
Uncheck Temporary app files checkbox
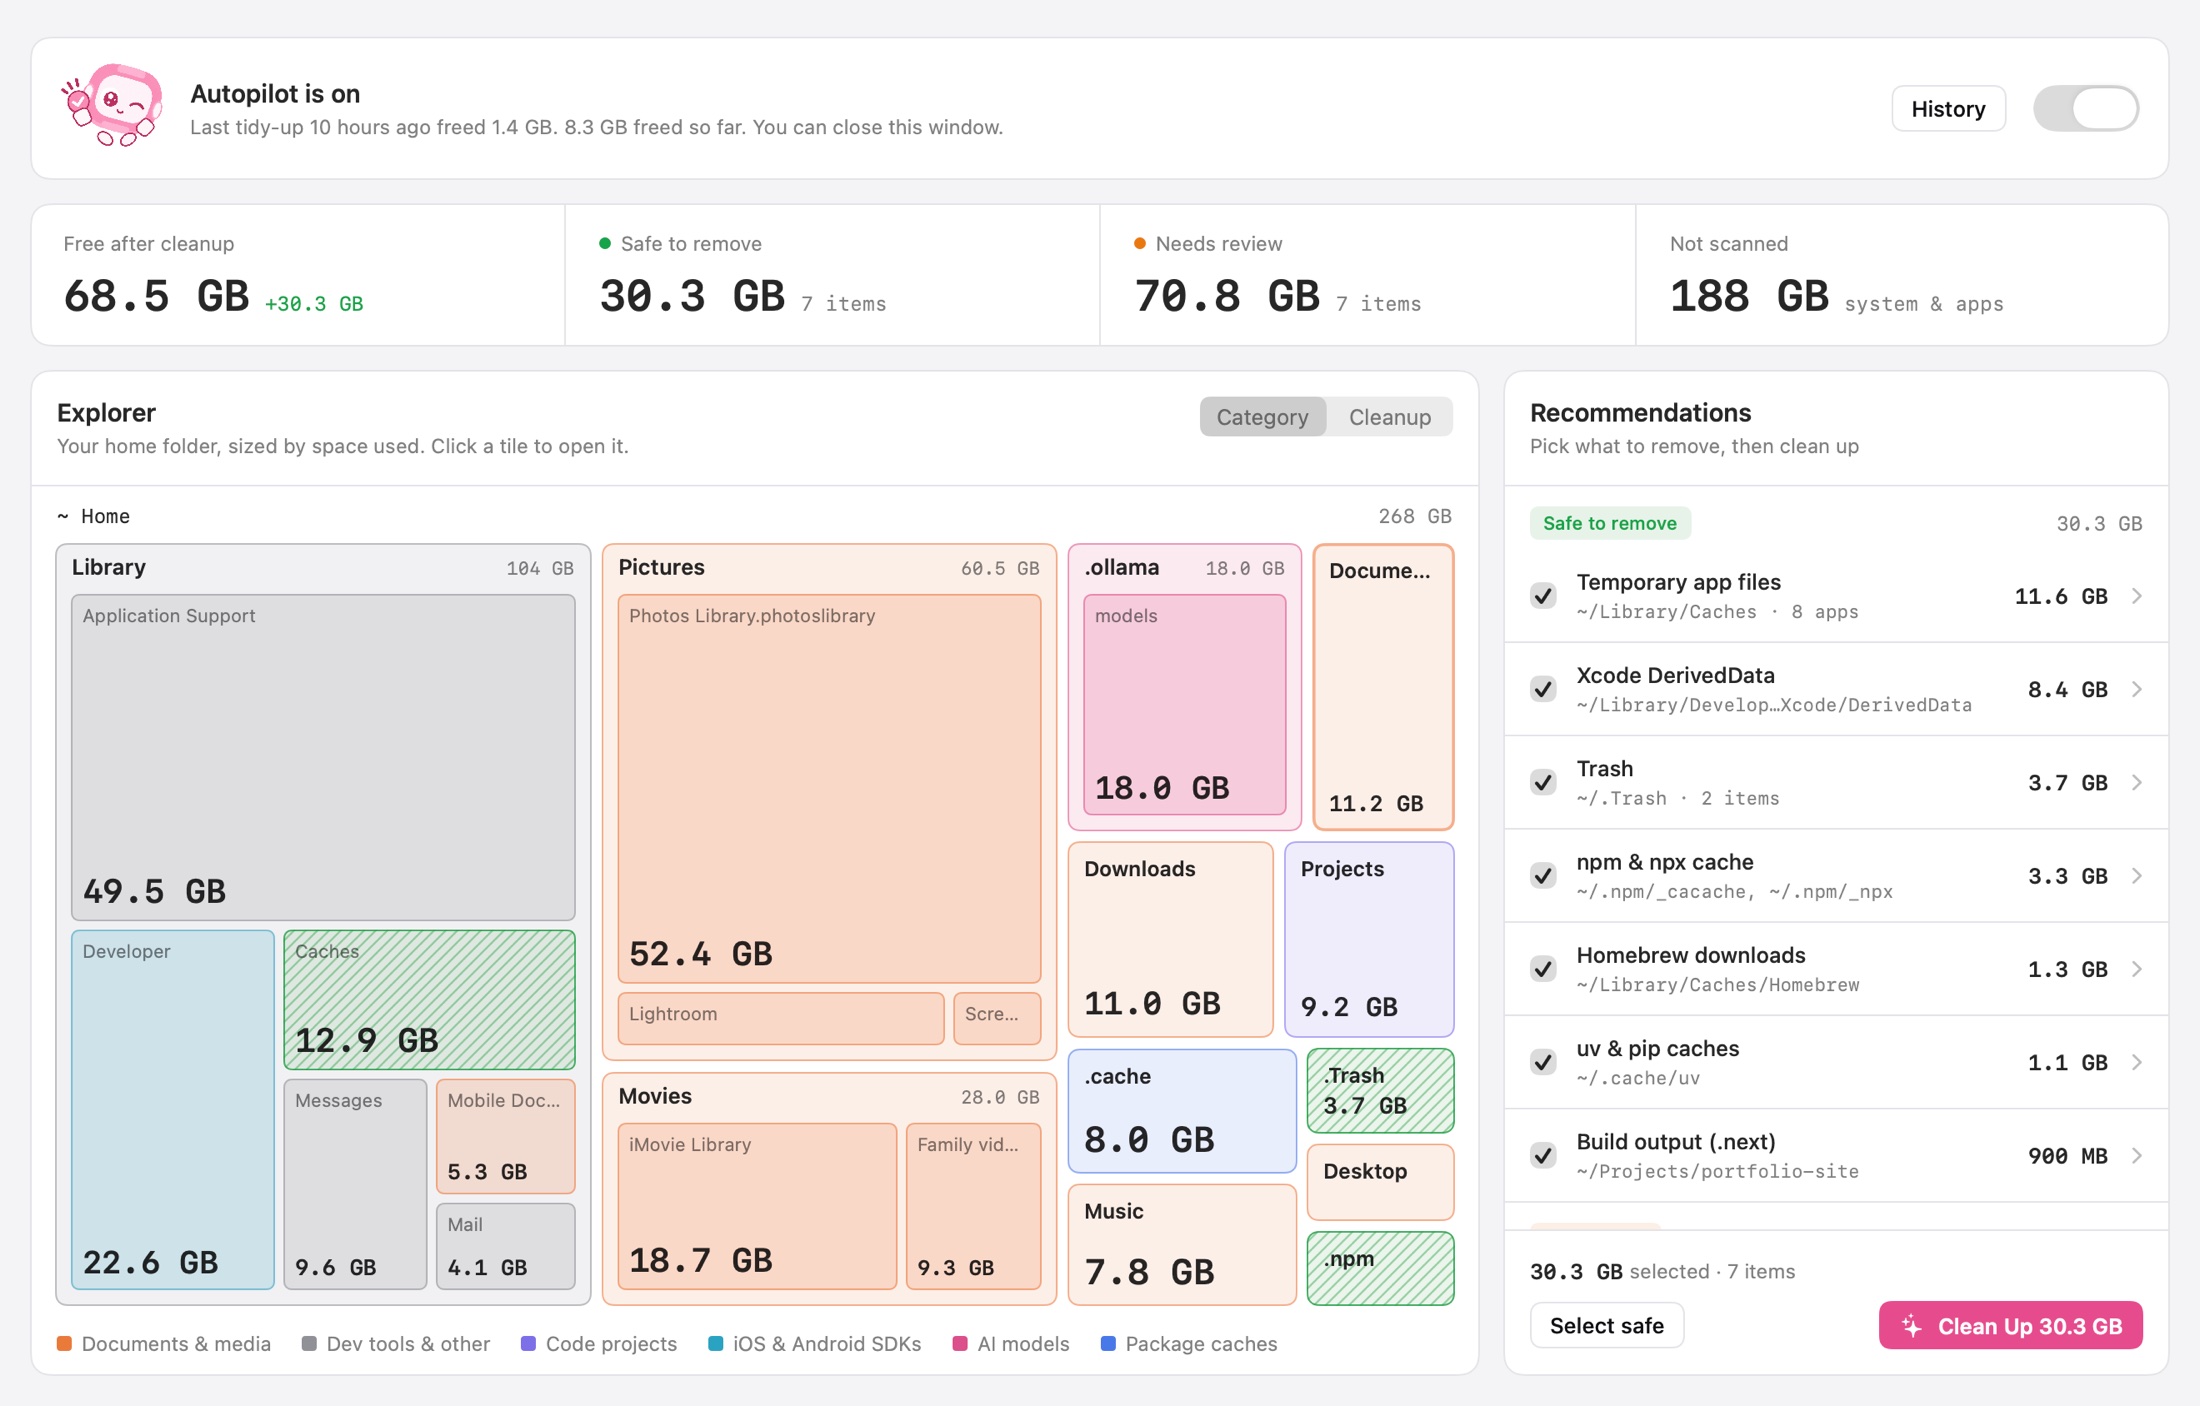point(1544,596)
